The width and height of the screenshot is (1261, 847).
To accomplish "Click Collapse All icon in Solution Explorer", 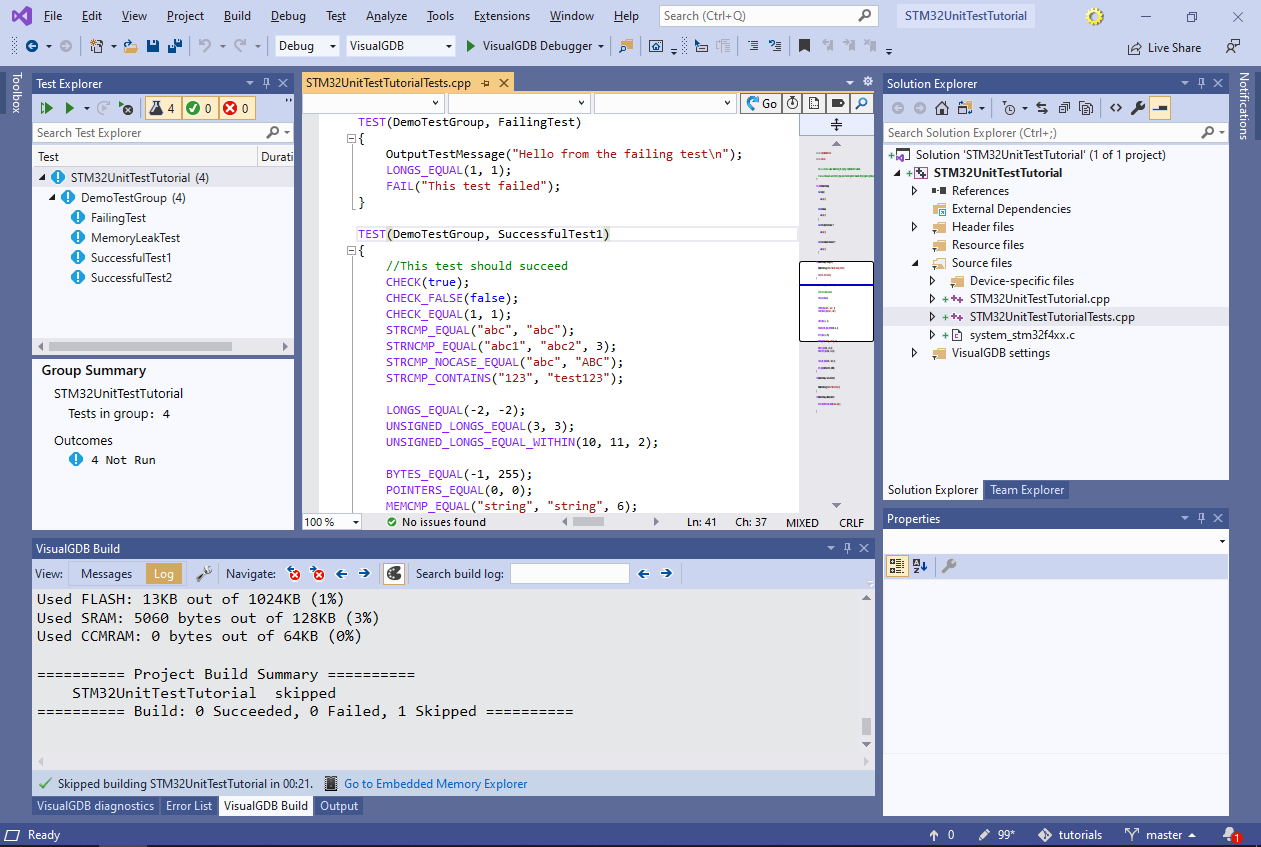I will 1064,108.
